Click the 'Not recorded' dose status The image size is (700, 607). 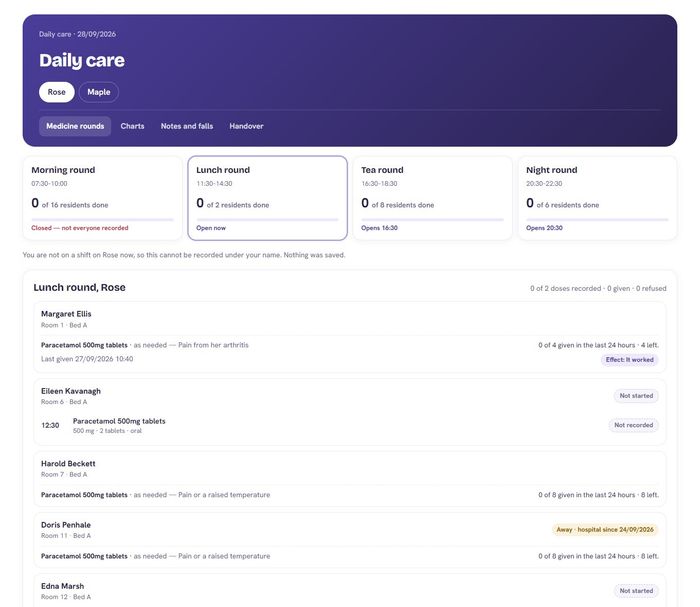tap(633, 425)
